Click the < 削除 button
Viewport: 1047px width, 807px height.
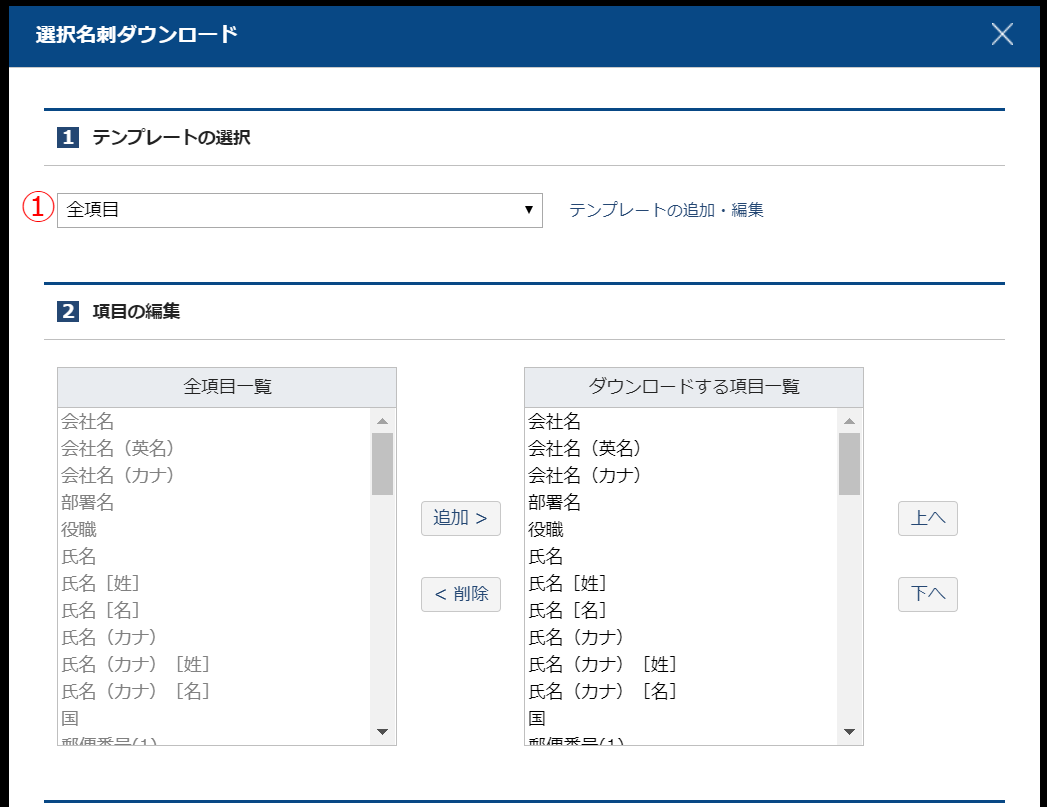[460, 594]
